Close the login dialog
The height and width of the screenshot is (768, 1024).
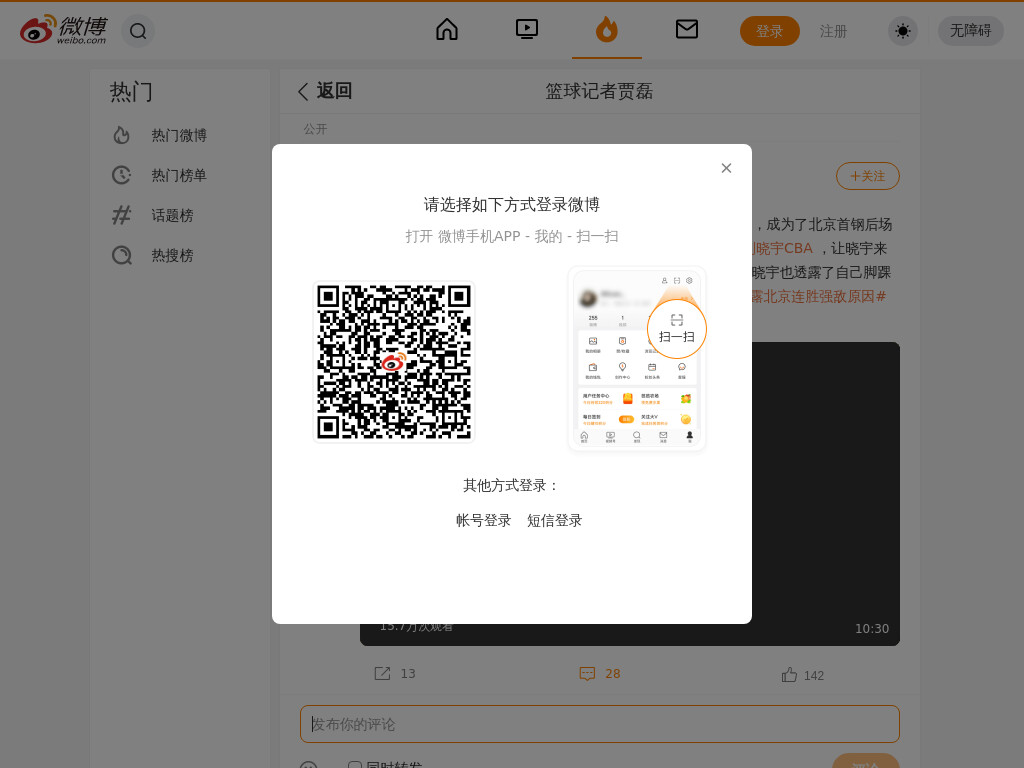tap(726, 168)
